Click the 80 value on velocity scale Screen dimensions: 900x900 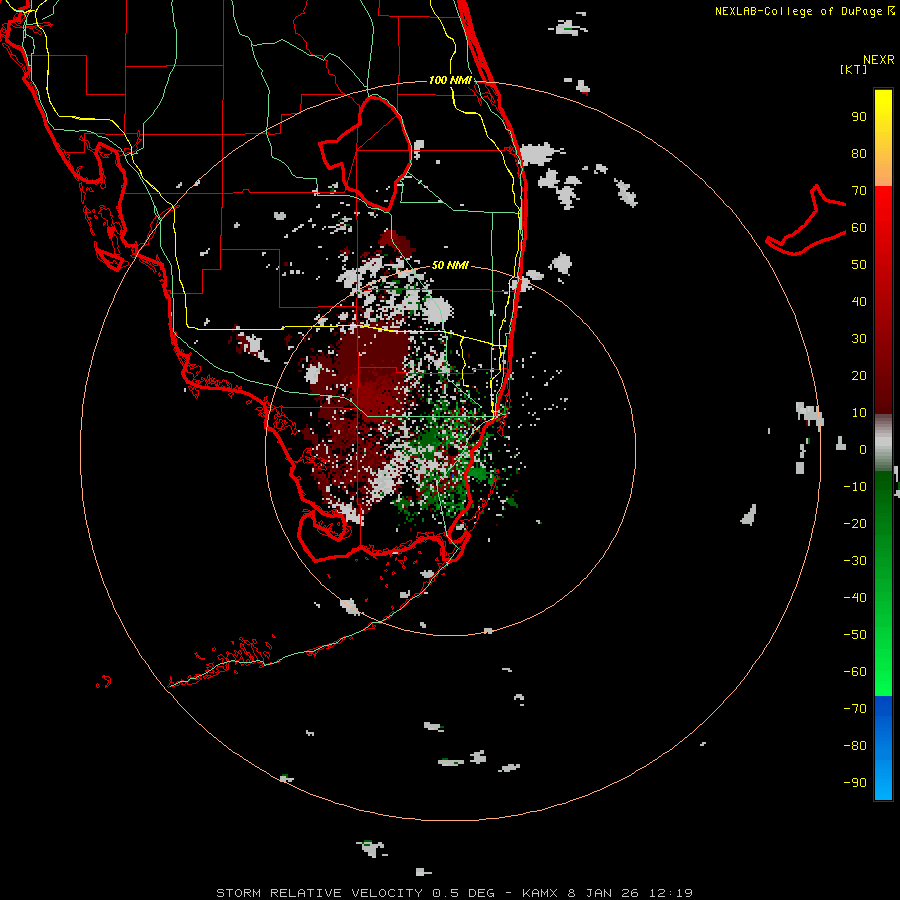(859, 154)
